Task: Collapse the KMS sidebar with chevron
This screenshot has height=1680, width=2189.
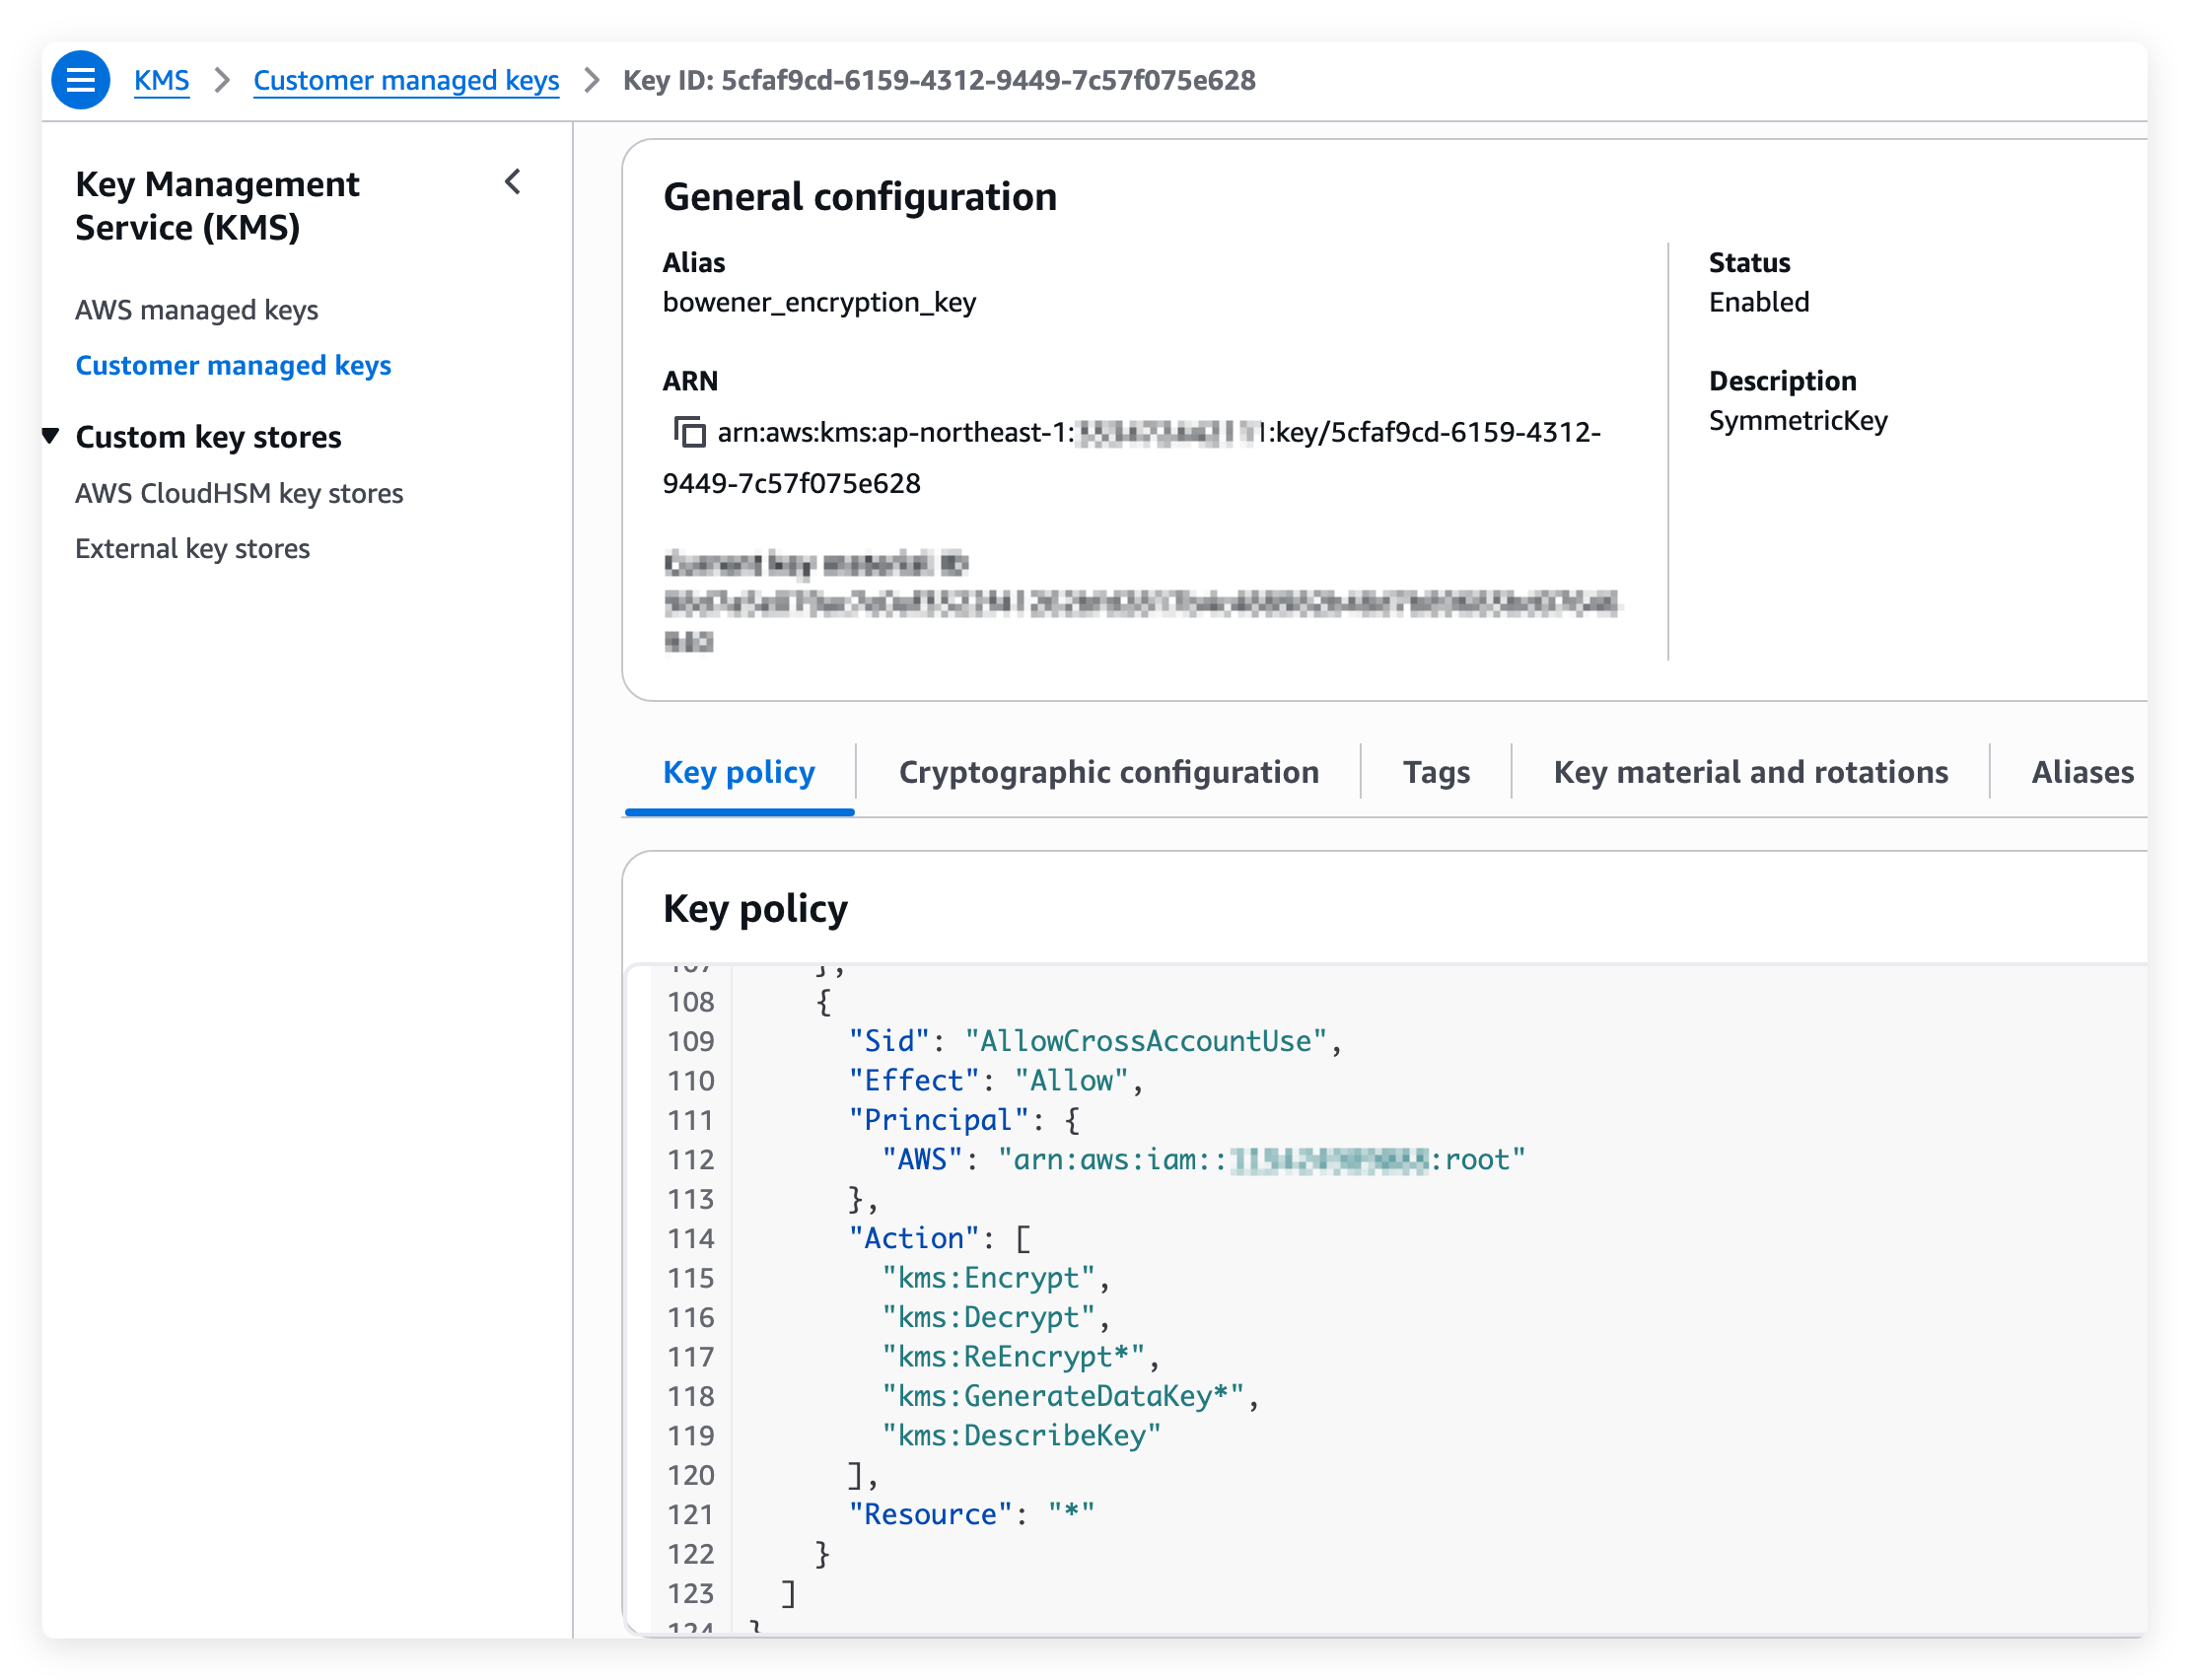Action: [513, 182]
